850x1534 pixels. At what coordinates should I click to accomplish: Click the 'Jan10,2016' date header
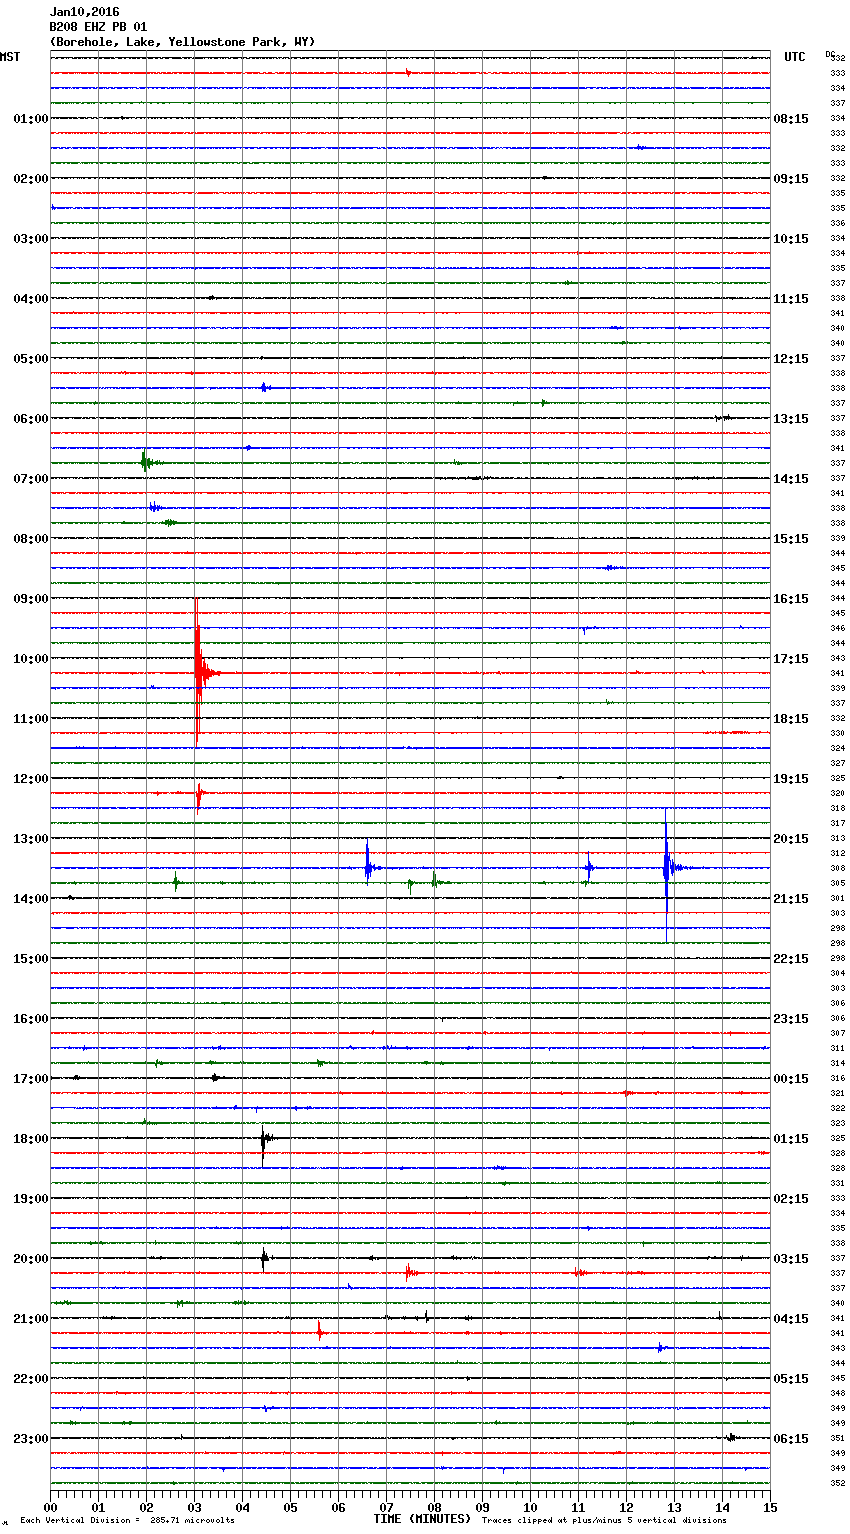[x=84, y=12]
